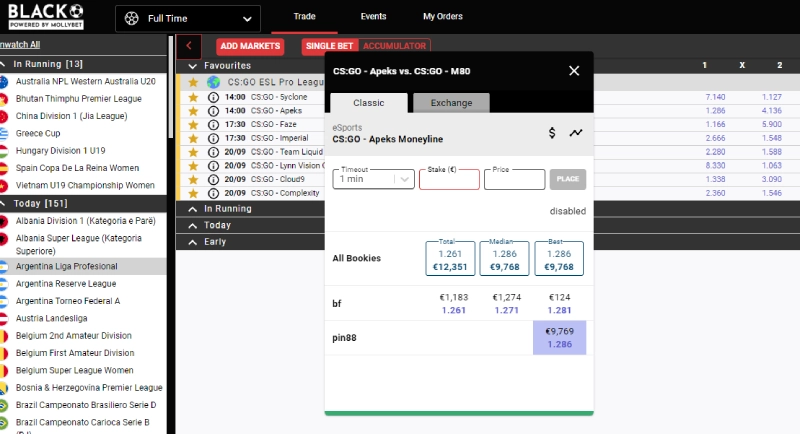
Task: Open info icon for CS:GO - Imperial
Action: [x=213, y=138]
